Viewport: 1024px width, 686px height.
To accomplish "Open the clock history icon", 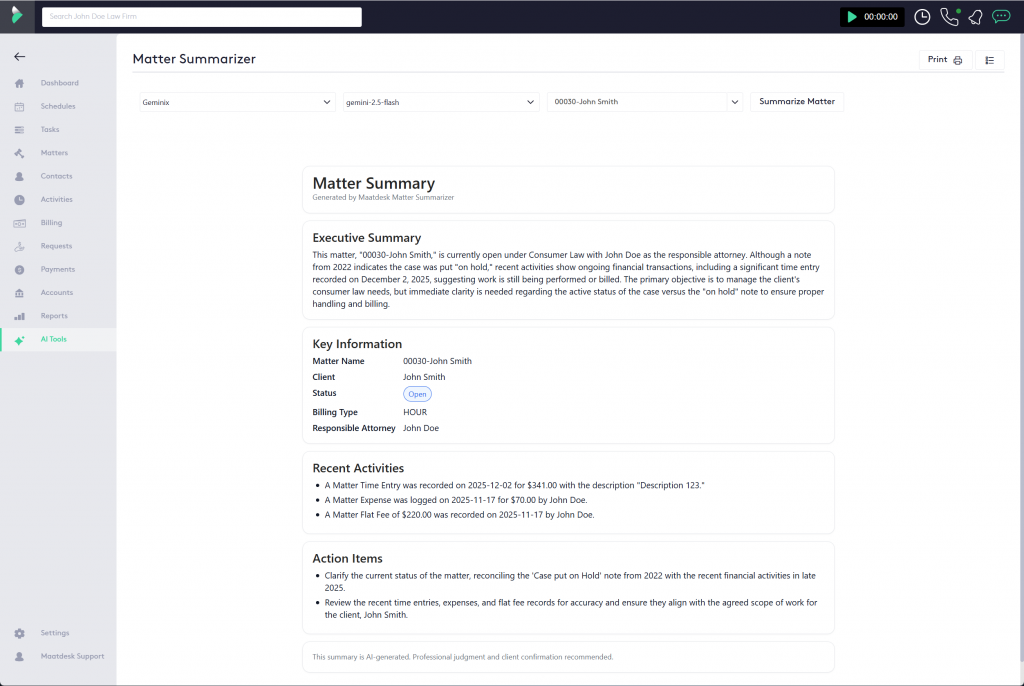I will 922,17.
